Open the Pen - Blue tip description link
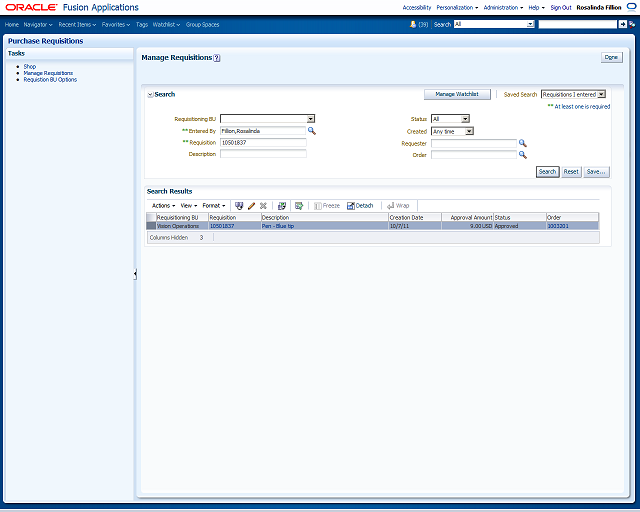The image size is (640, 512). coord(278,226)
